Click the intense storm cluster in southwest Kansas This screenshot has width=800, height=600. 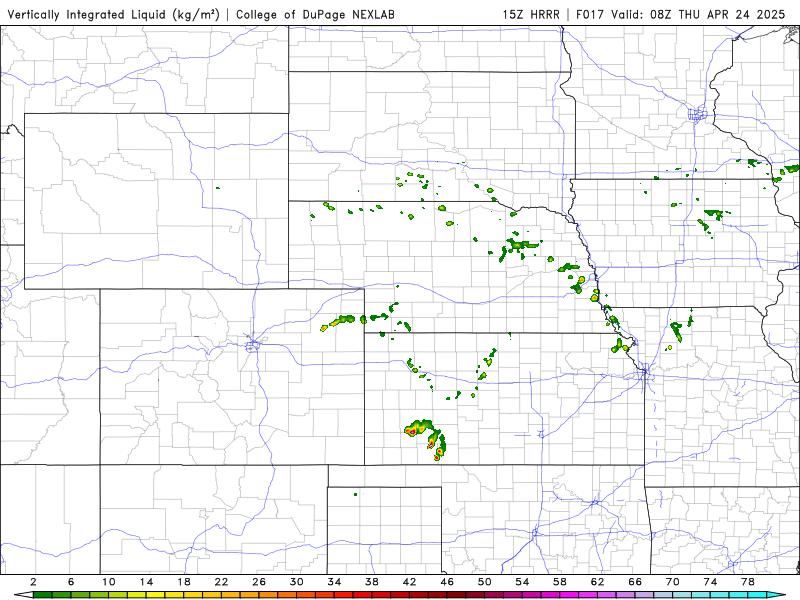point(426,439)
